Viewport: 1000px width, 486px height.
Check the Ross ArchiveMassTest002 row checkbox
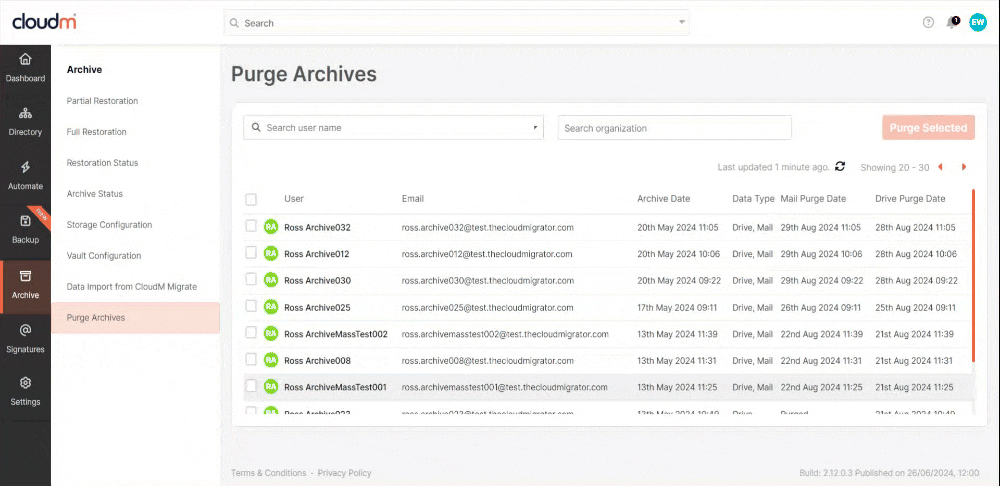[251, 333]
